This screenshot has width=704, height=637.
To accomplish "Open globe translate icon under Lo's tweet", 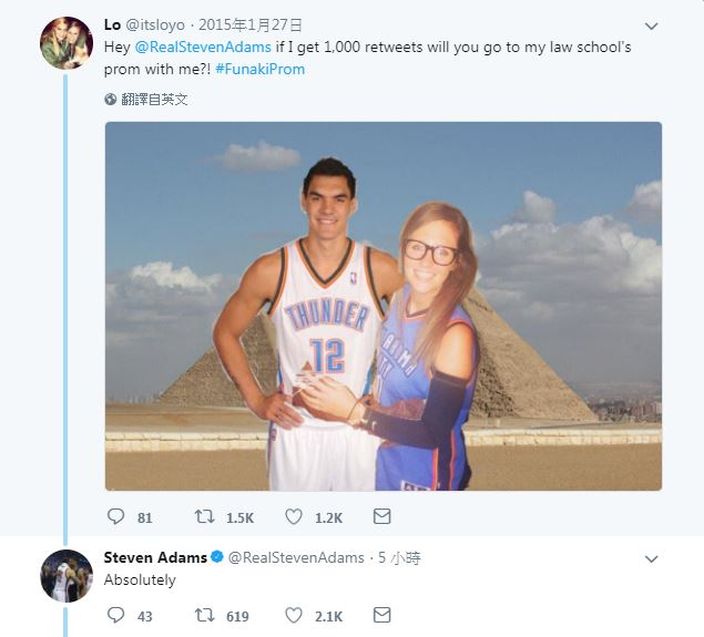I will coord(110,99).
